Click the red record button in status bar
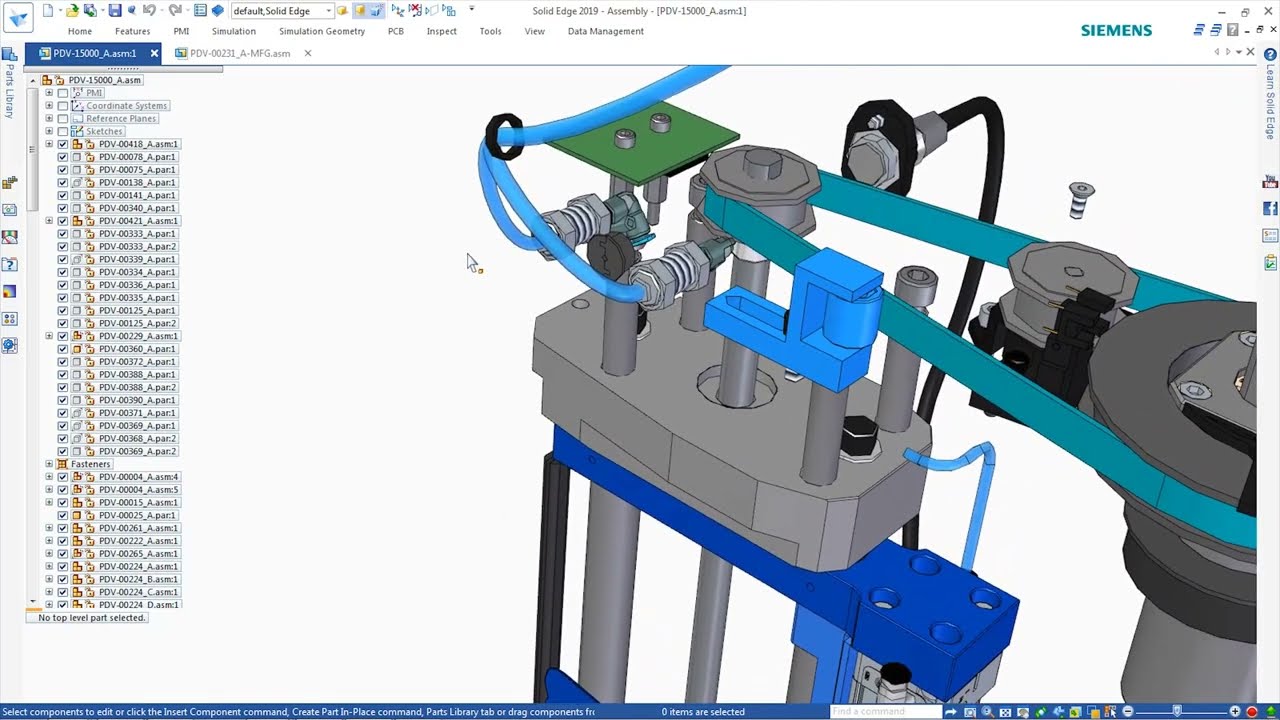The height and width of the screenshot is (720, 1280). pyautogui.click(x=1252, y=712)
